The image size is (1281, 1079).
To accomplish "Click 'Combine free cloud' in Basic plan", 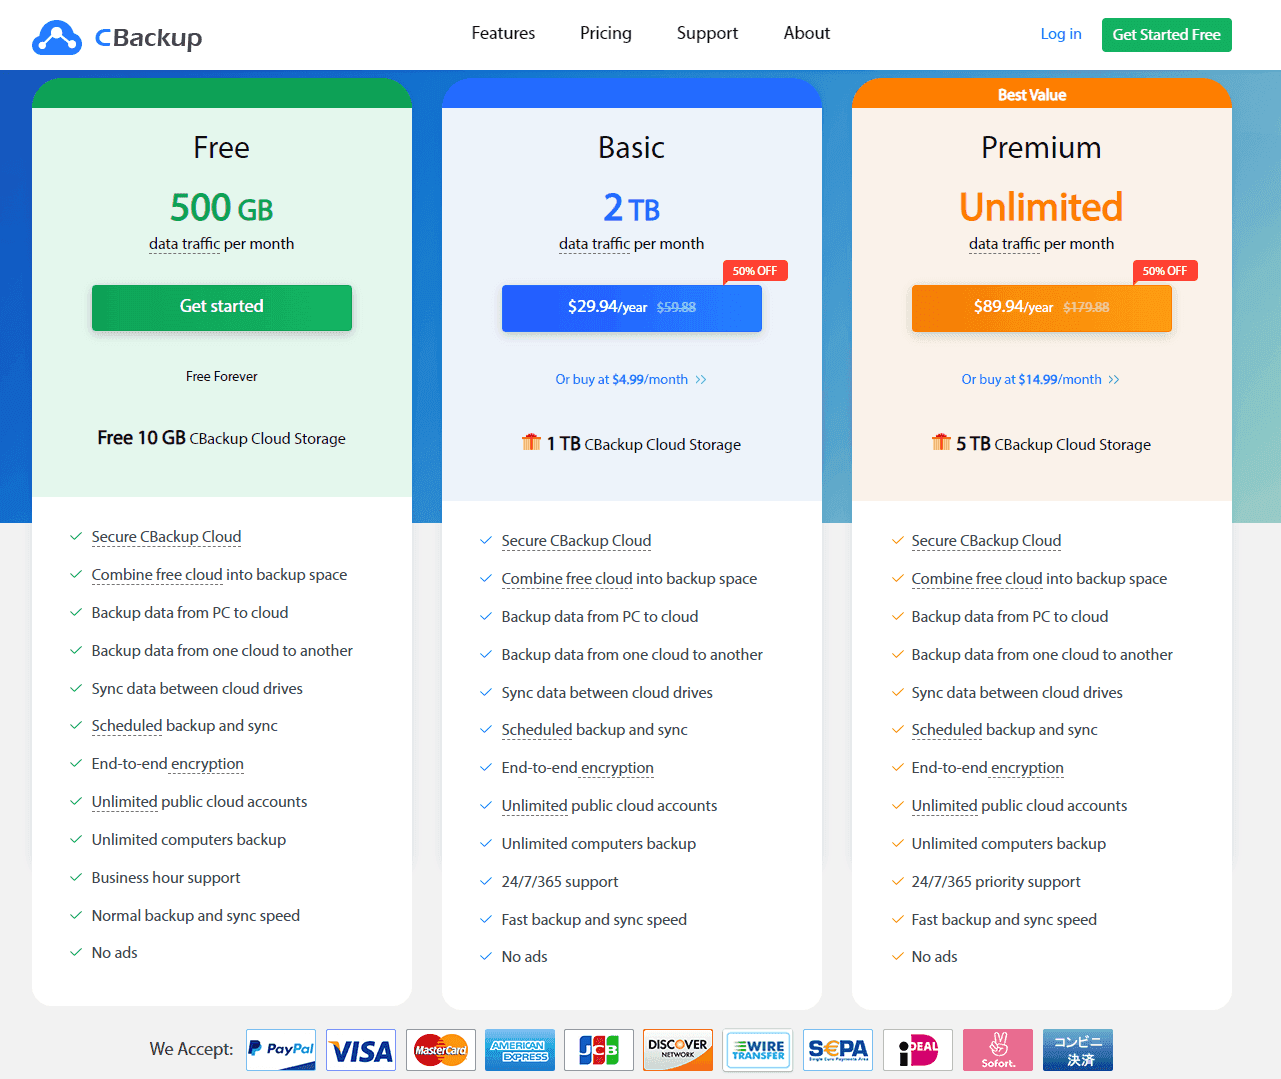I will tap(567, 579).
